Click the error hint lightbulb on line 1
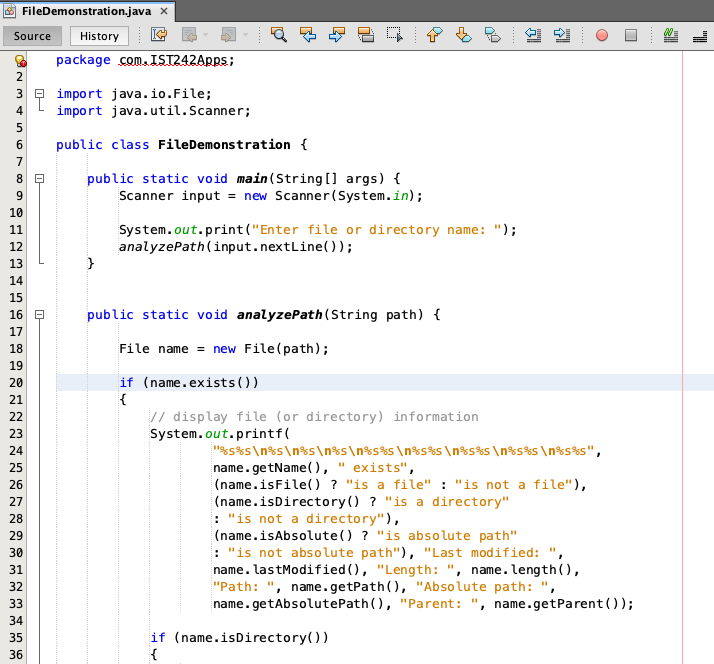The width and height of the screenshot is (714, 664). 20,61
